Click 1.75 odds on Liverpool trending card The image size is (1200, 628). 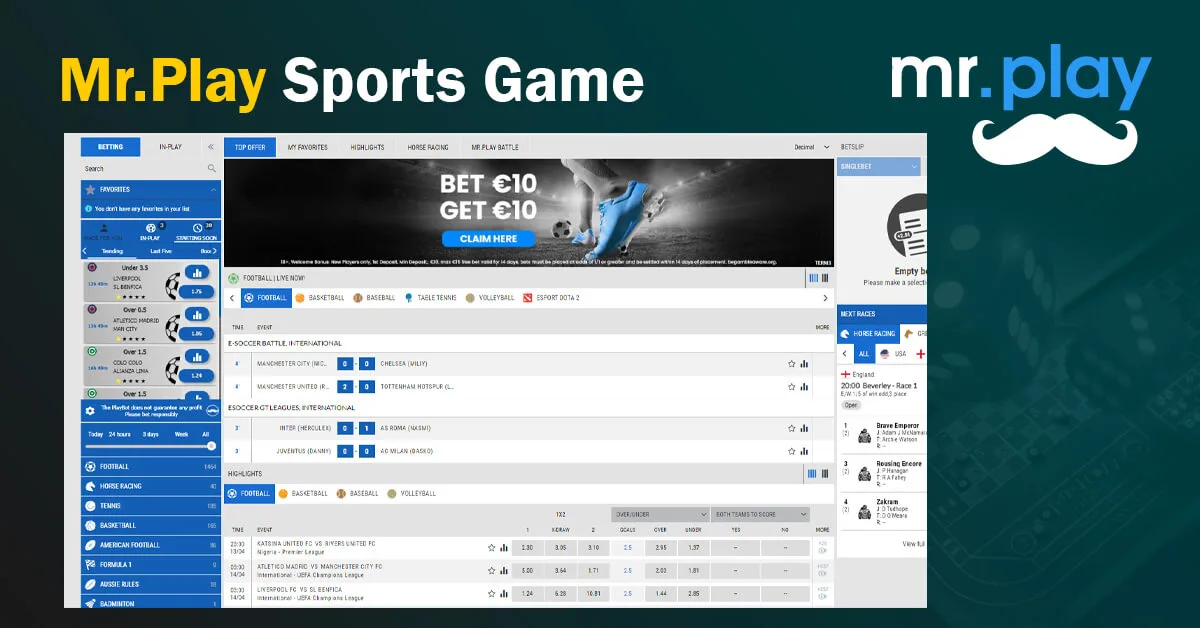pos(196,291)
